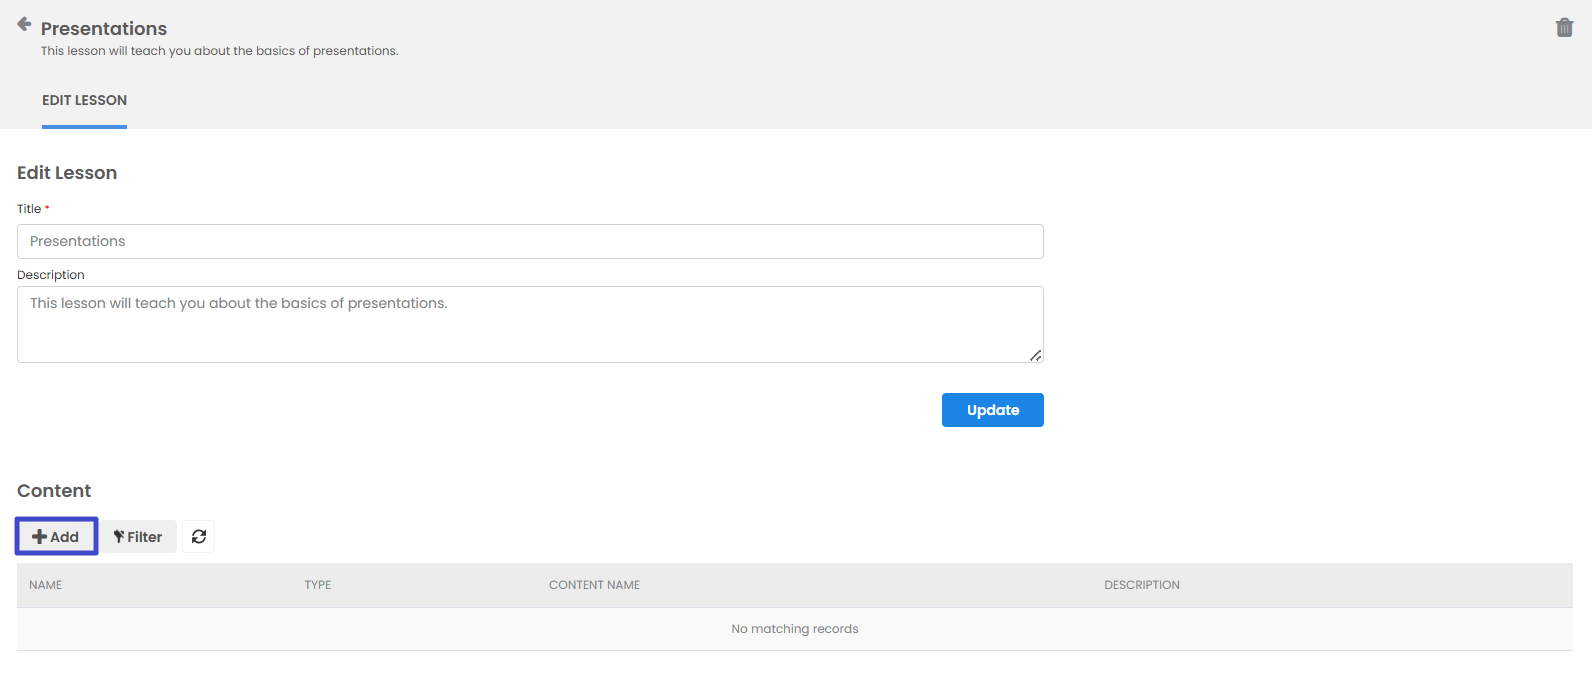Sort by the DESCRIPTION column header
Image resolution: width=1592 pixels, height=673 pixels.
tap(1141, 585)
